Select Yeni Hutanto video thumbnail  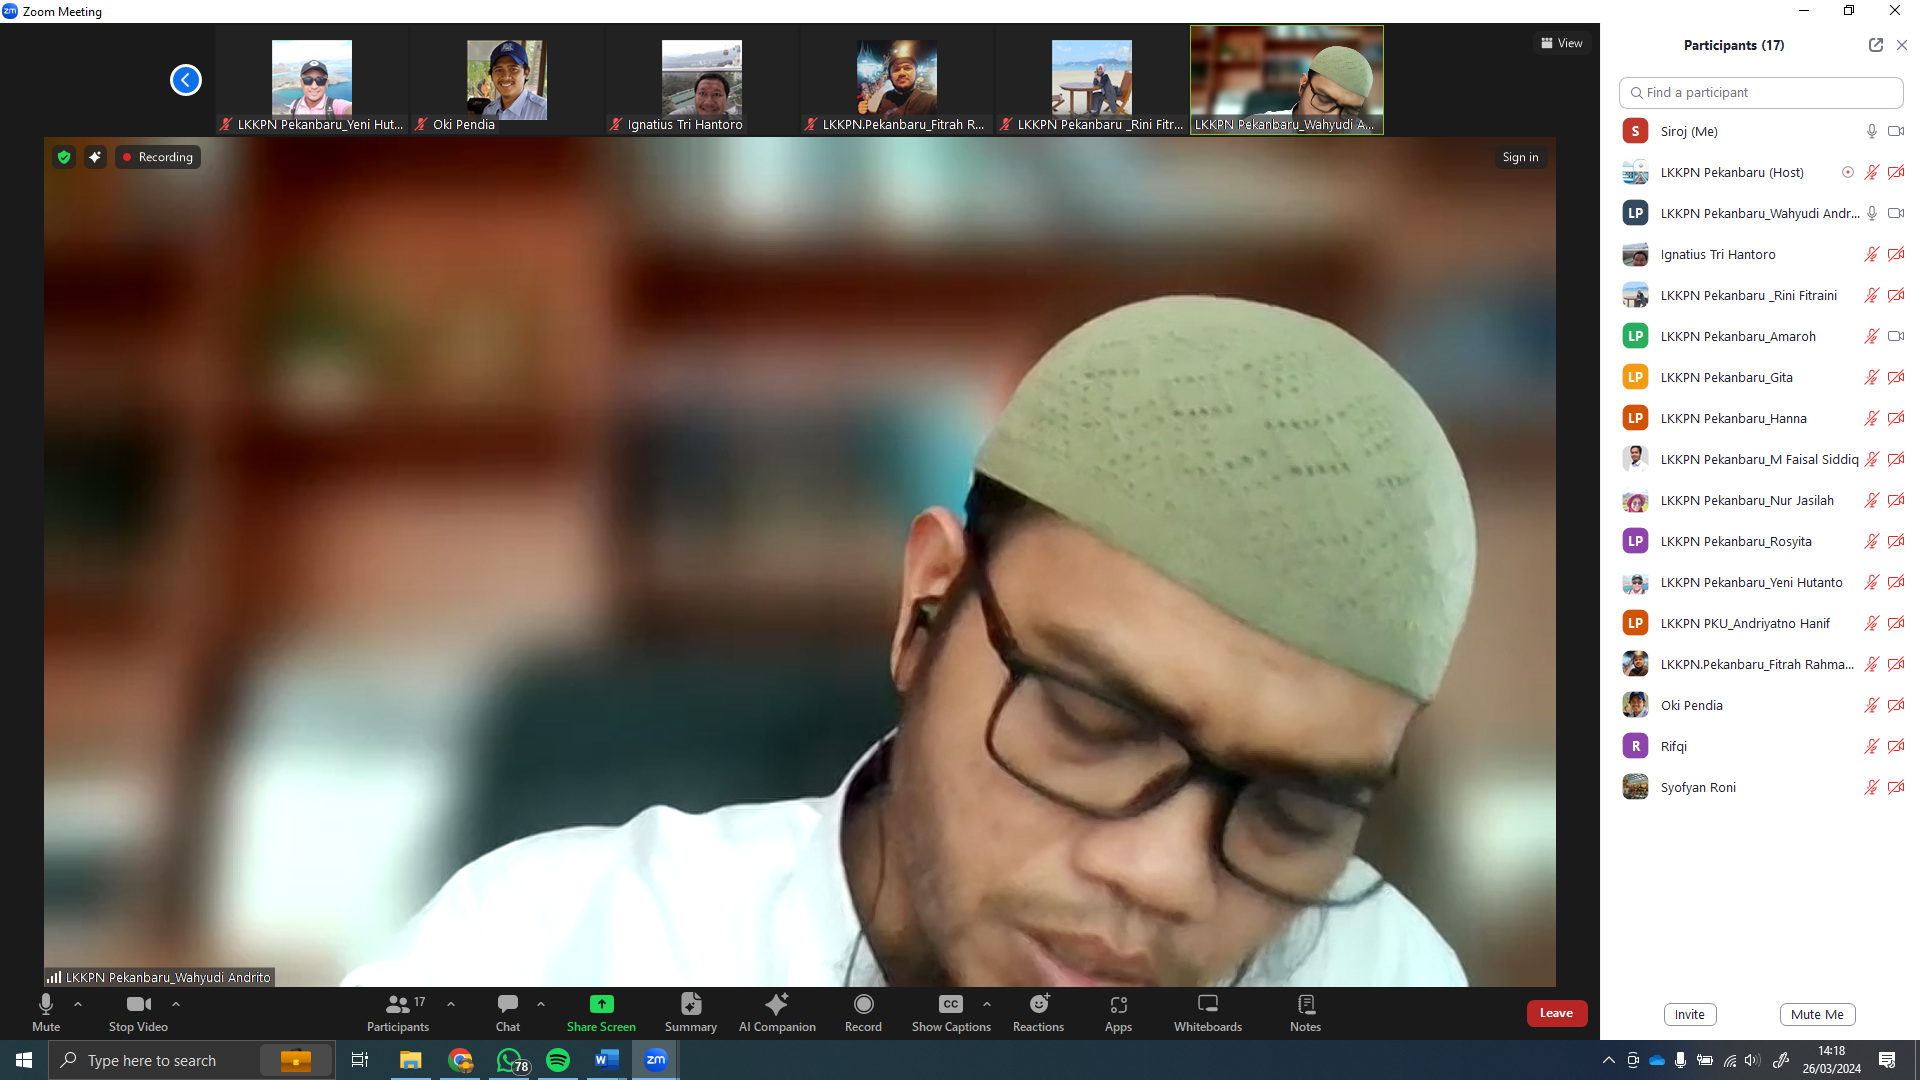point(312,80)
